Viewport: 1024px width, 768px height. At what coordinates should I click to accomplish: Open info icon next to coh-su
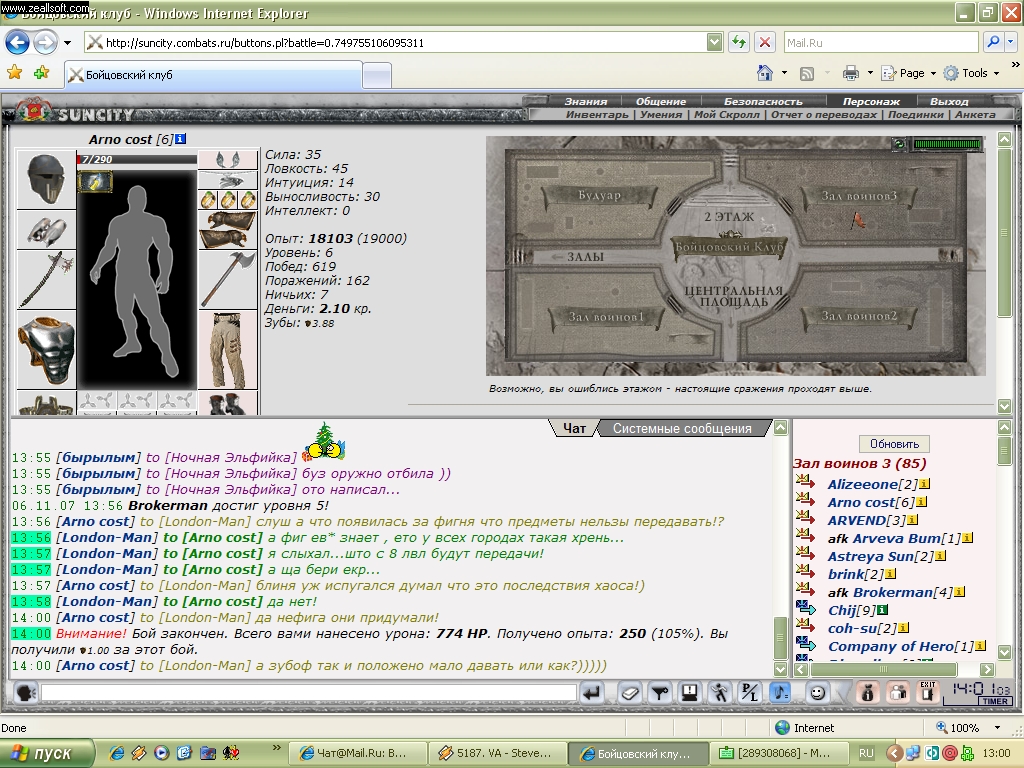[x=903, y=628]
